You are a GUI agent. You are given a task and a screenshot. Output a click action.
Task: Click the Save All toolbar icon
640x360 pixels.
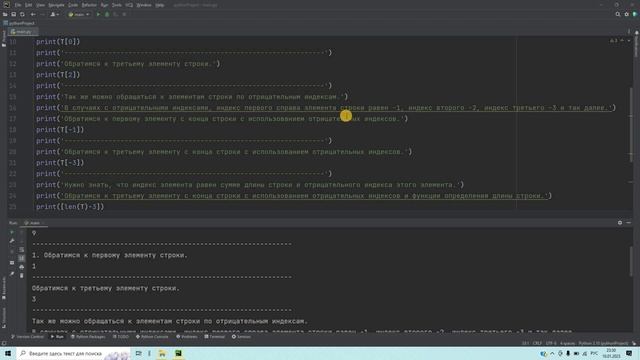tap(13, 14)
